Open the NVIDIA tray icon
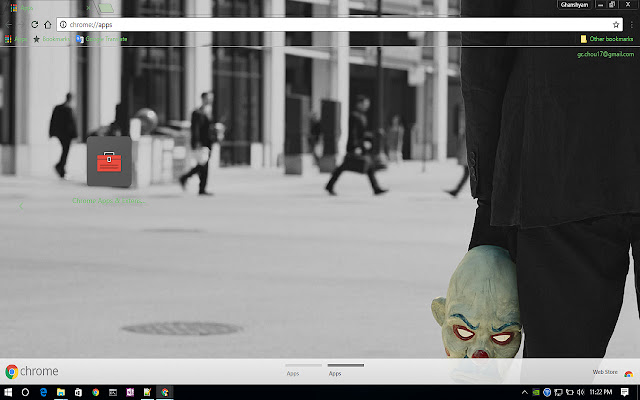Screen dimensions: 640x400 coord(536,392)
